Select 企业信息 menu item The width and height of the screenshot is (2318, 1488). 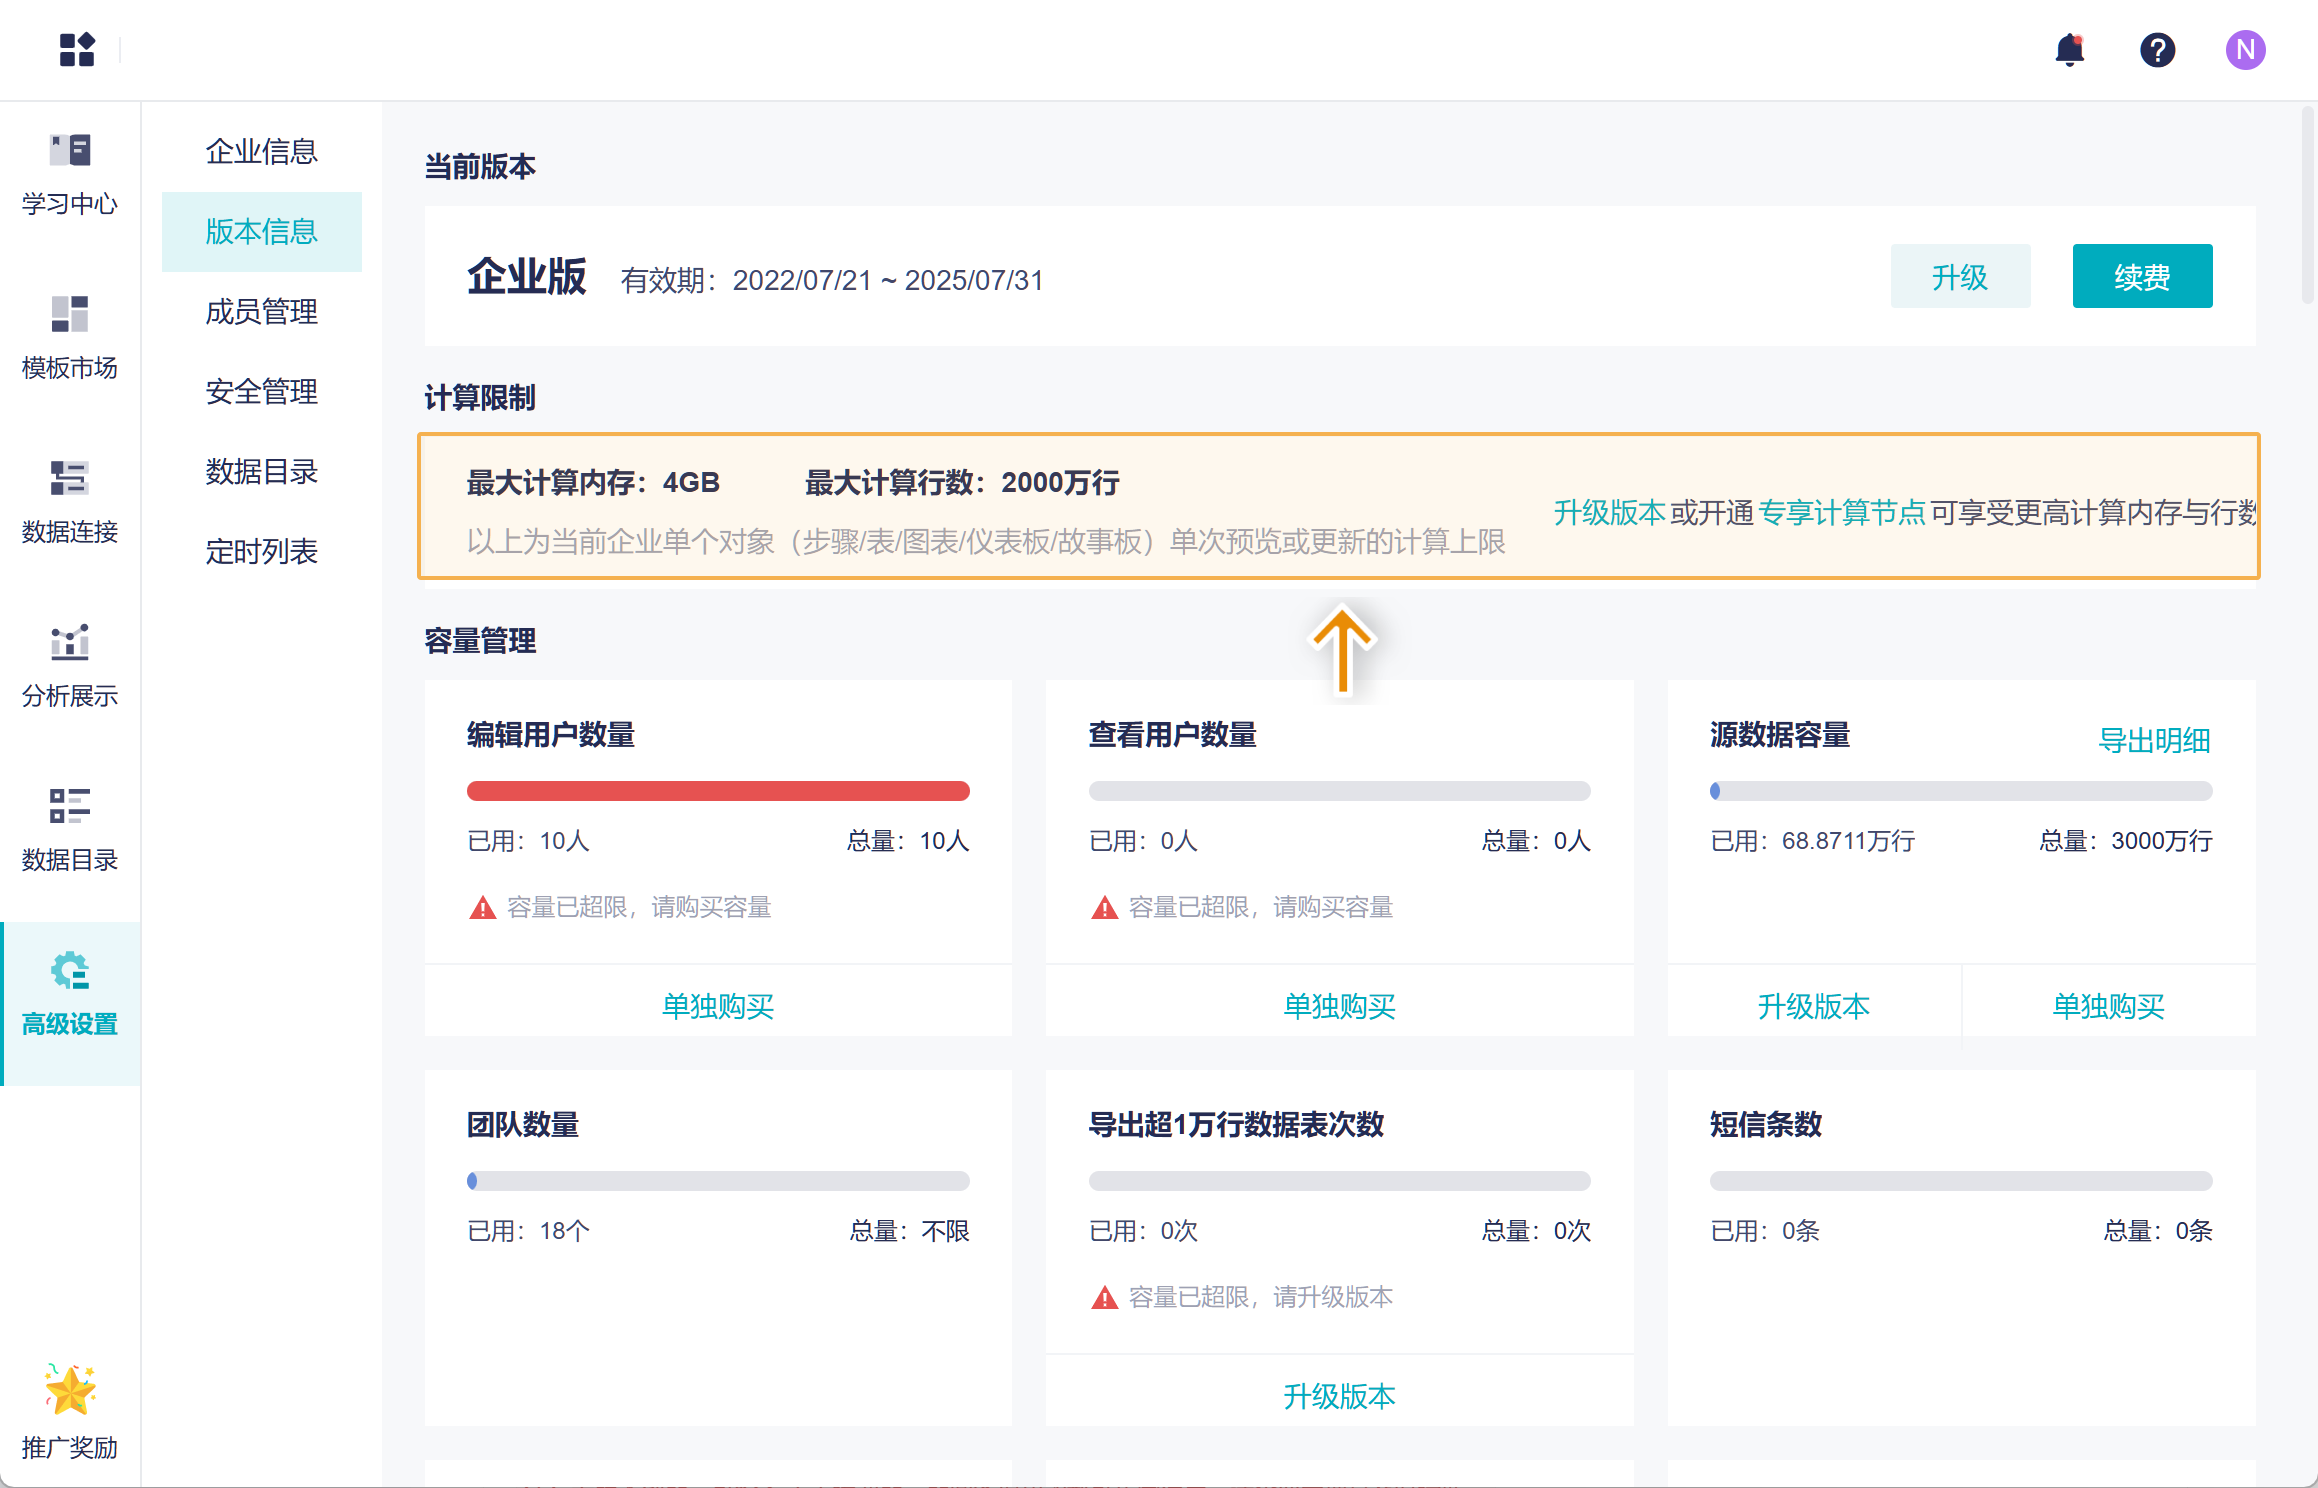point(261,152)
